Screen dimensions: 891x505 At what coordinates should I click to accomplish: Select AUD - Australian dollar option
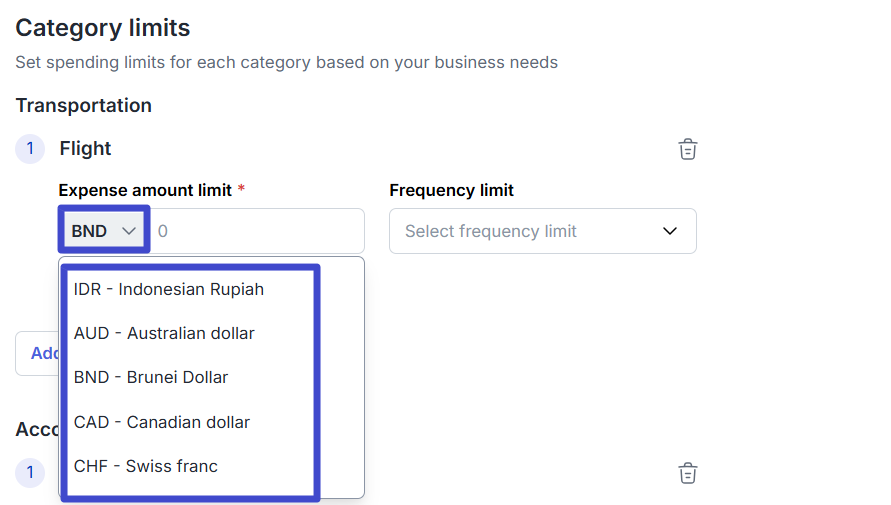click(x=164, y=333)
